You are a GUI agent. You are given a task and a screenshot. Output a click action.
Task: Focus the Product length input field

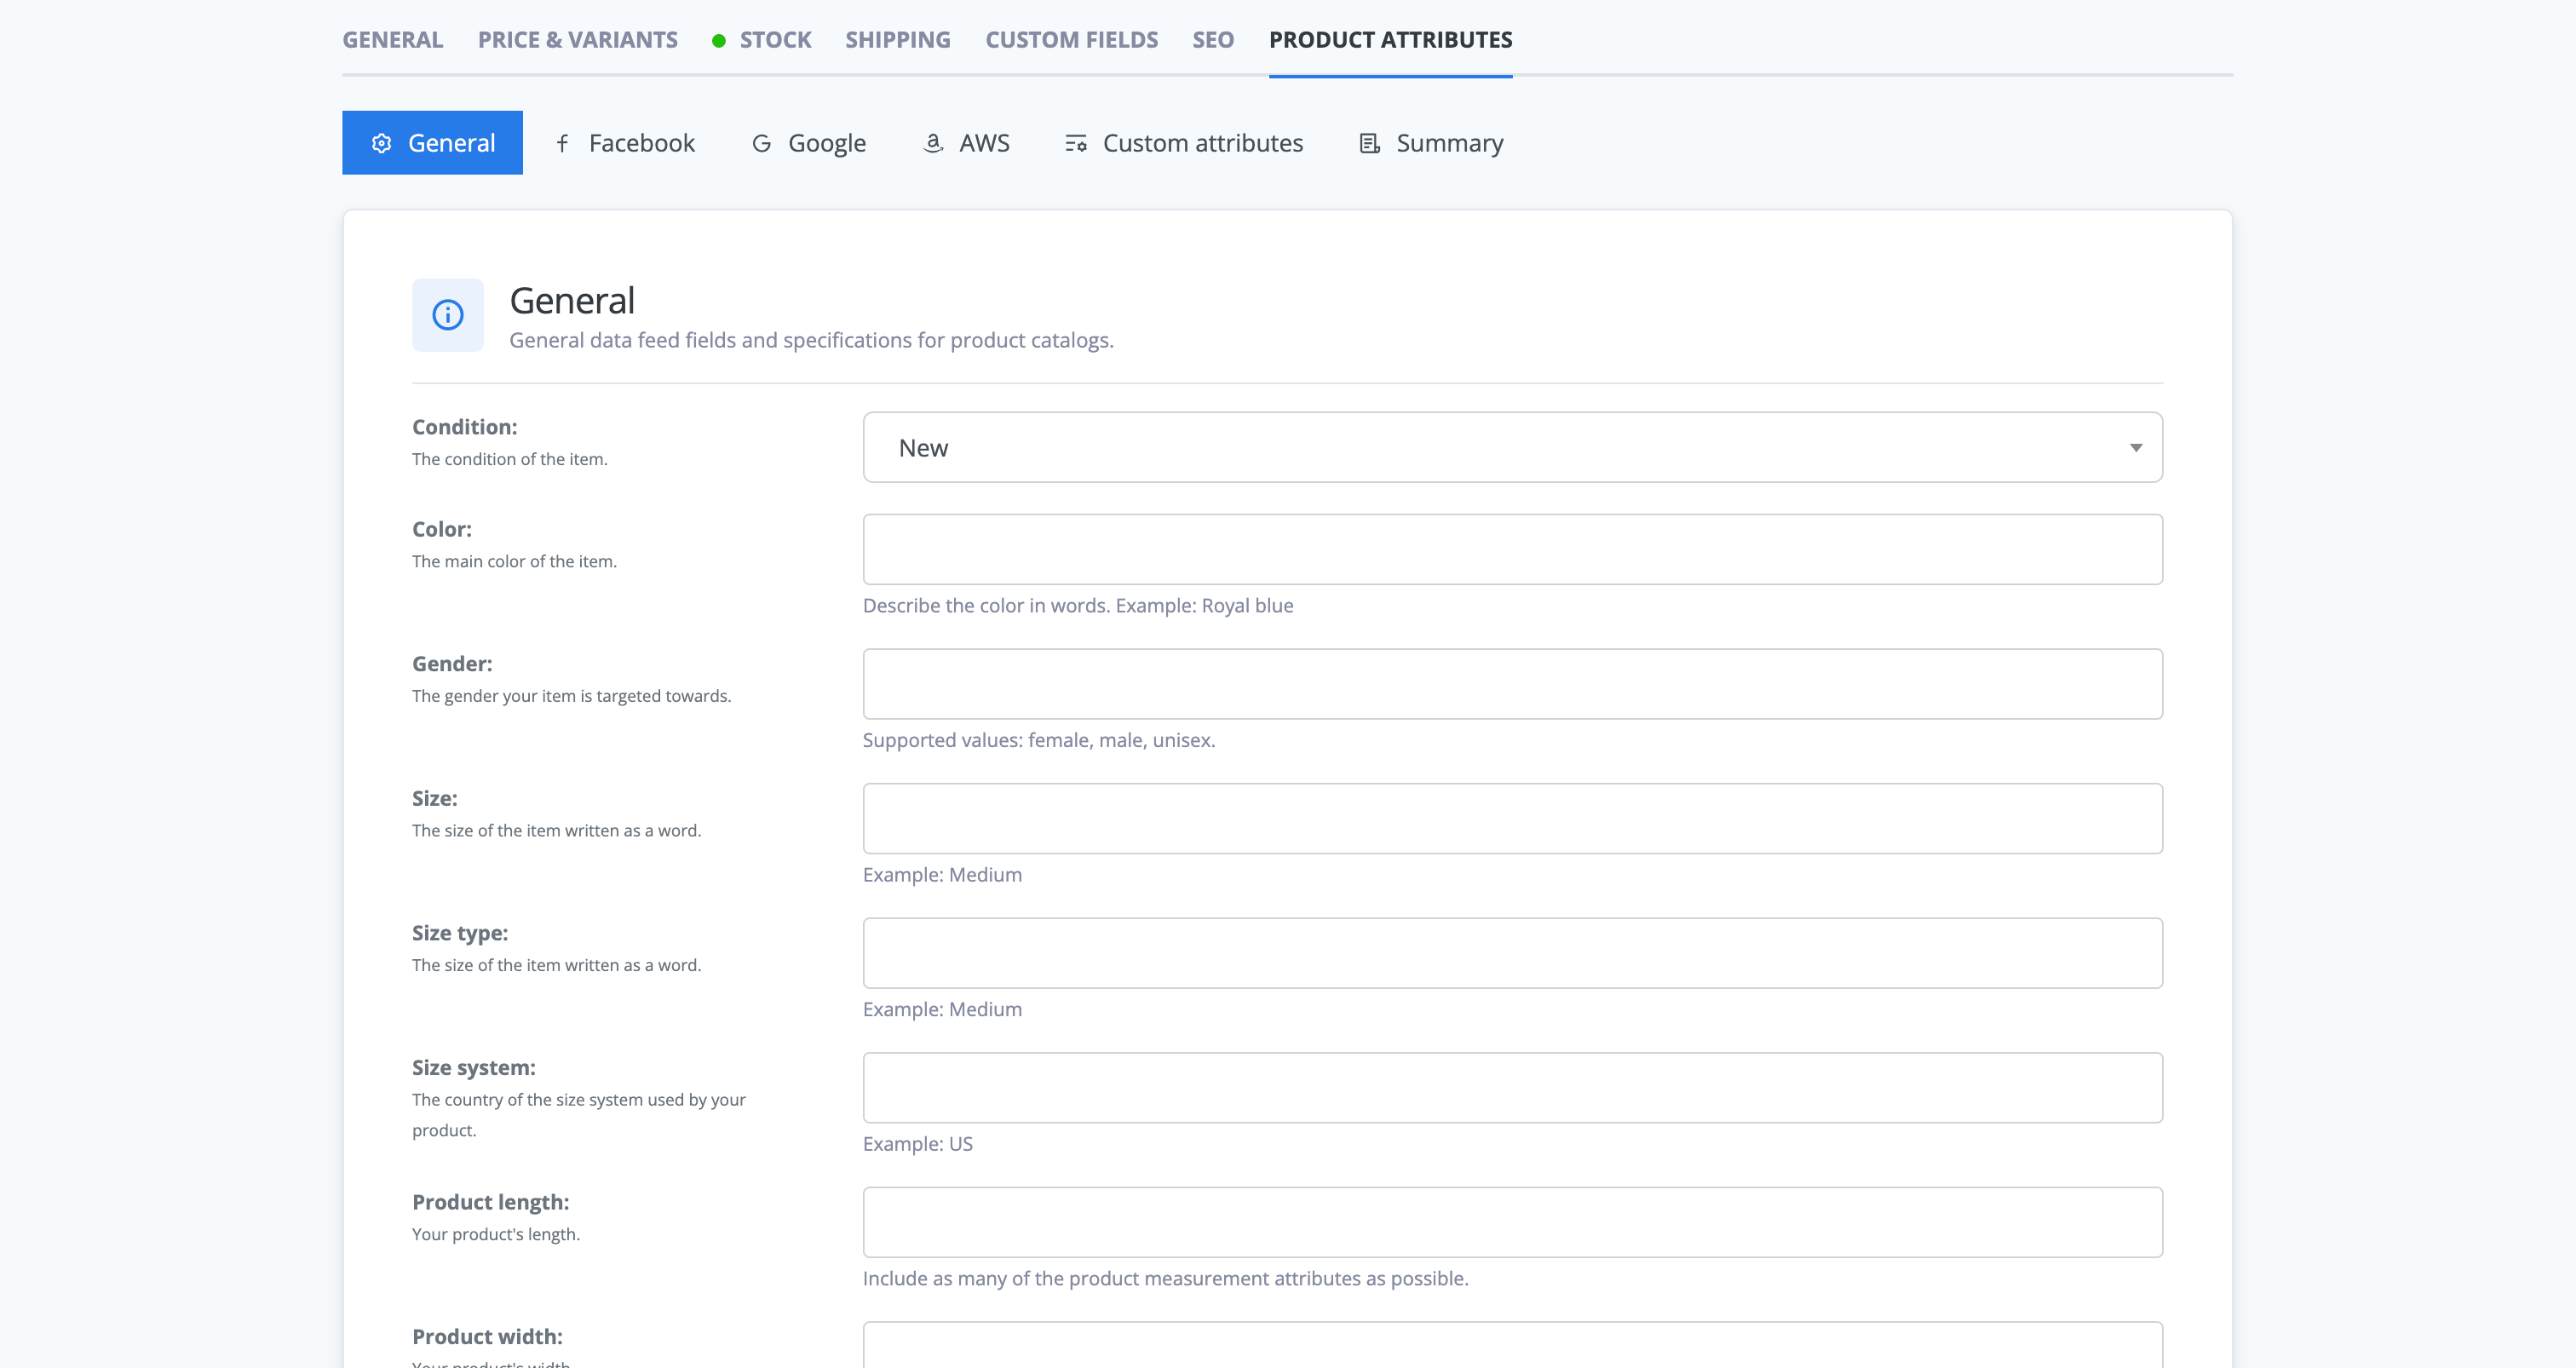pos(1512,1222)
